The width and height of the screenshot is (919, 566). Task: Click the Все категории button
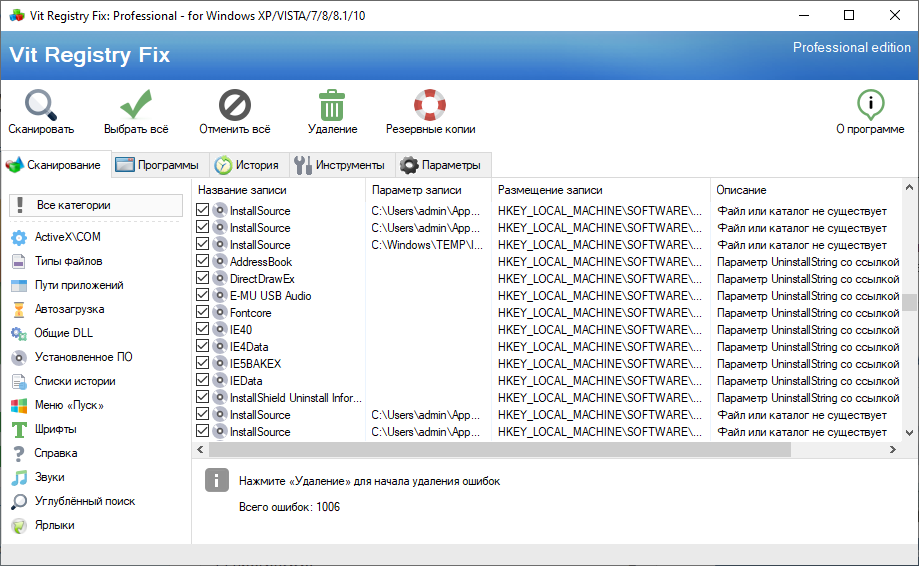pos(96,205)
